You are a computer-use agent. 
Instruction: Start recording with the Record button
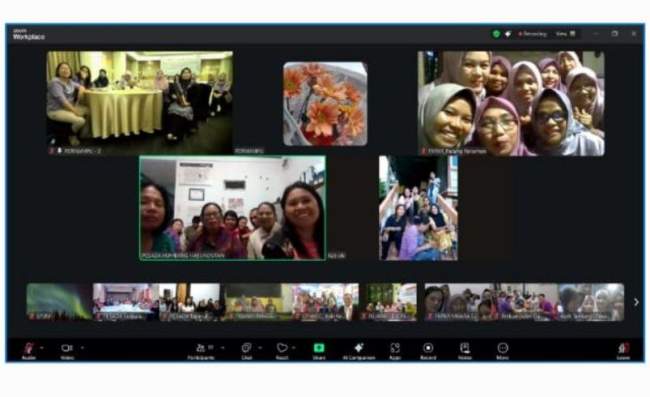428,350
